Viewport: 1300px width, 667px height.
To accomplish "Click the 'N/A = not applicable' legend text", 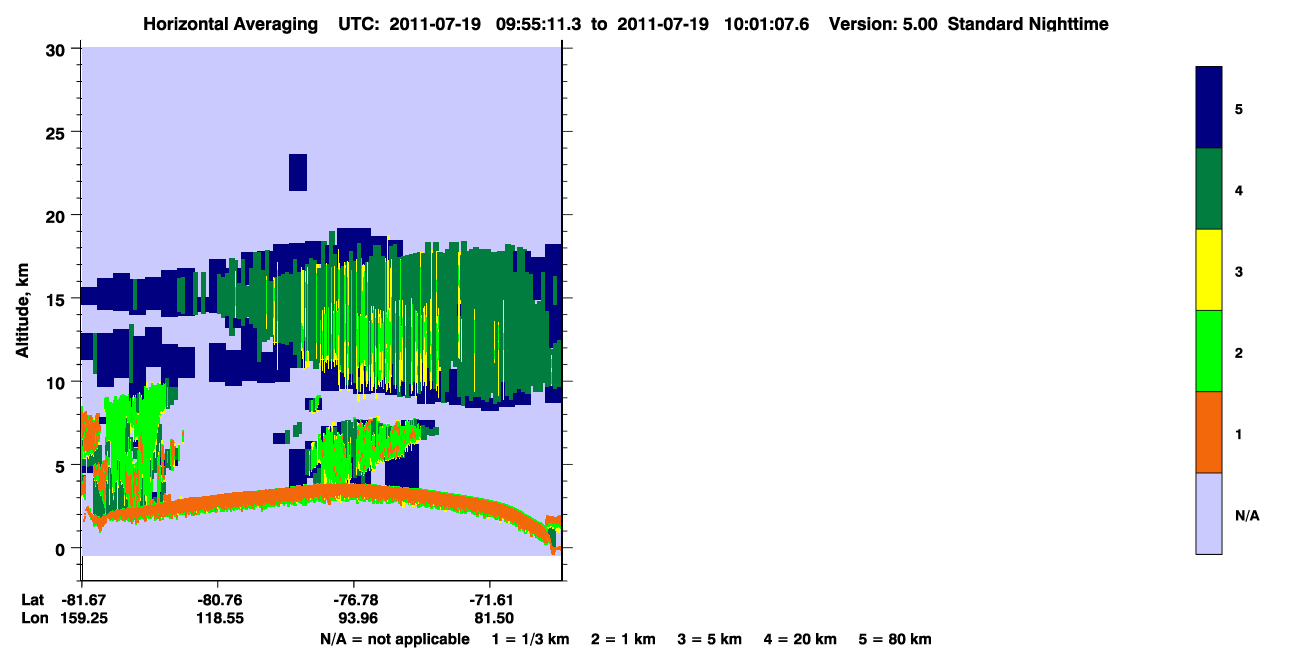I will (395, 639).
